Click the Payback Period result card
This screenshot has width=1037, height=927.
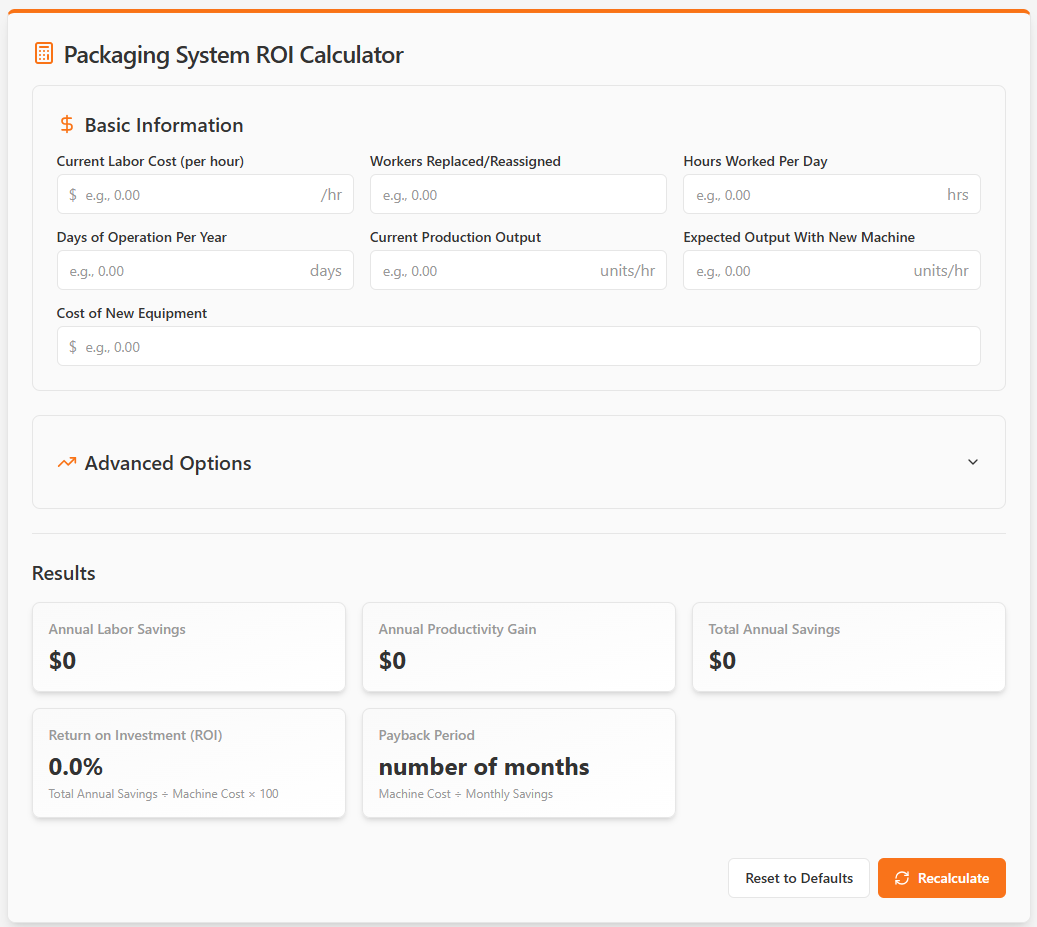tap(518, 763)
